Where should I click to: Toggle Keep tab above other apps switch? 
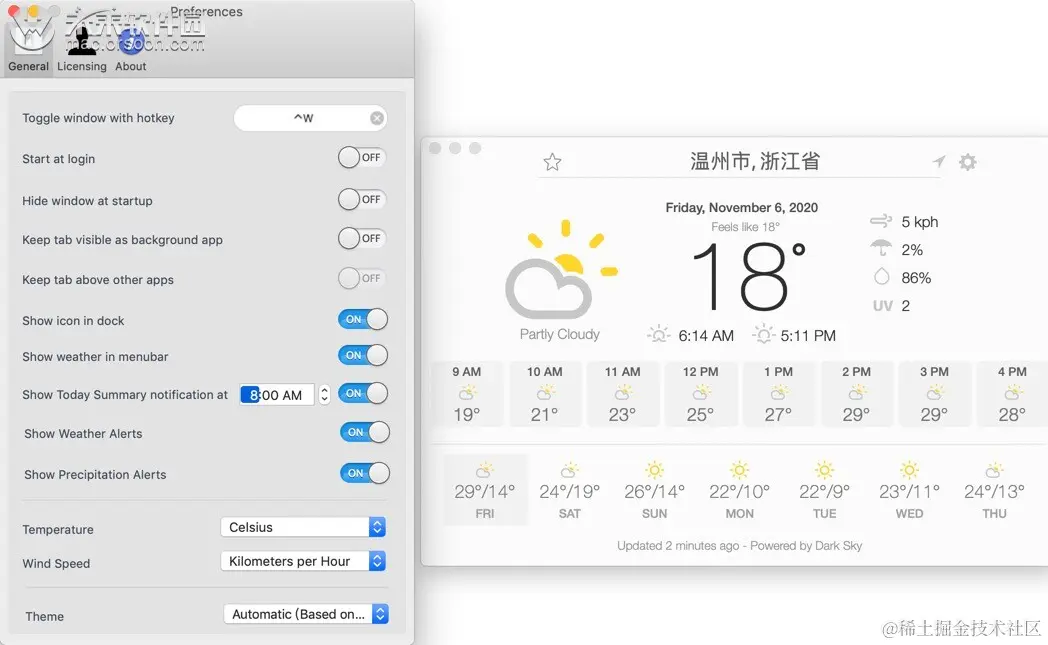tap(362, 278)
